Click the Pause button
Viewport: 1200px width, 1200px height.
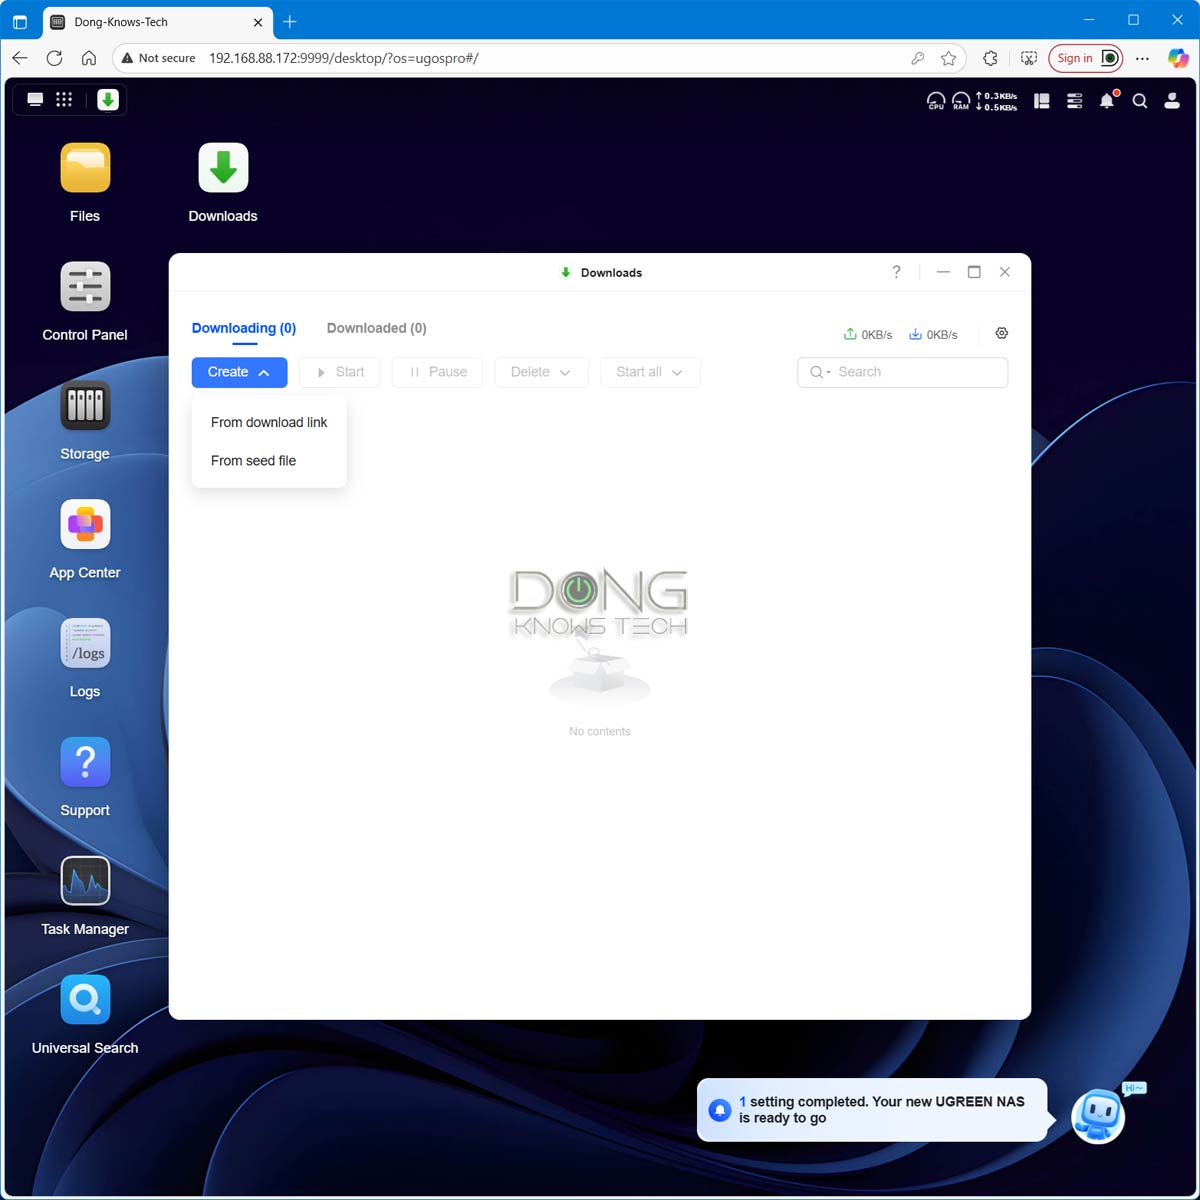coord(438,372)
